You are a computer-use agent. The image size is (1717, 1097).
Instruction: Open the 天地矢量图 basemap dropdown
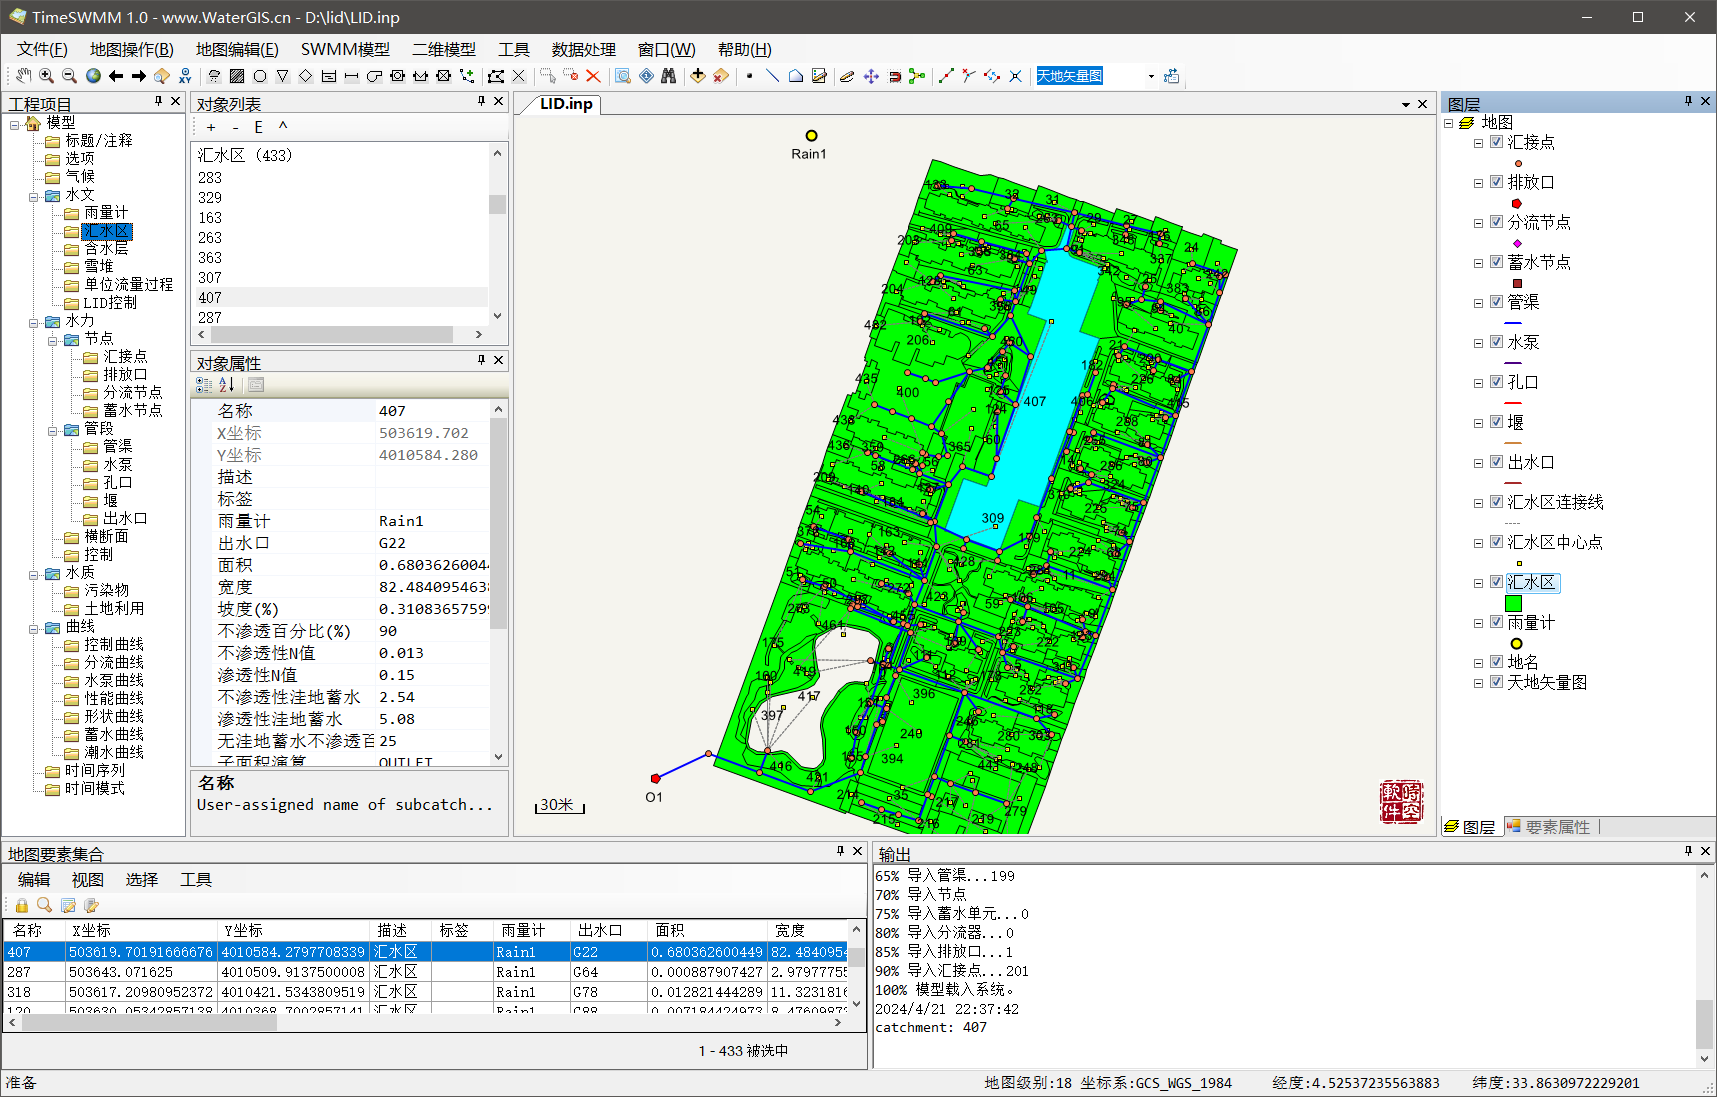tap(1151, 76)
